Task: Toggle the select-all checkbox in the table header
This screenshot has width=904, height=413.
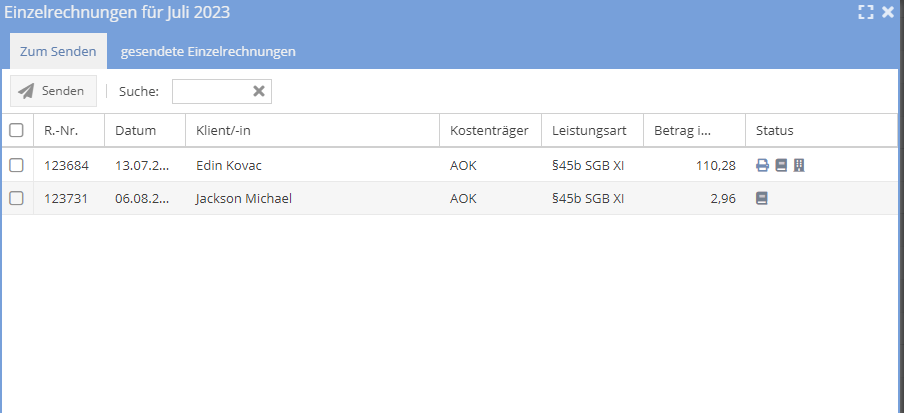Action: (x=16, y=130)
